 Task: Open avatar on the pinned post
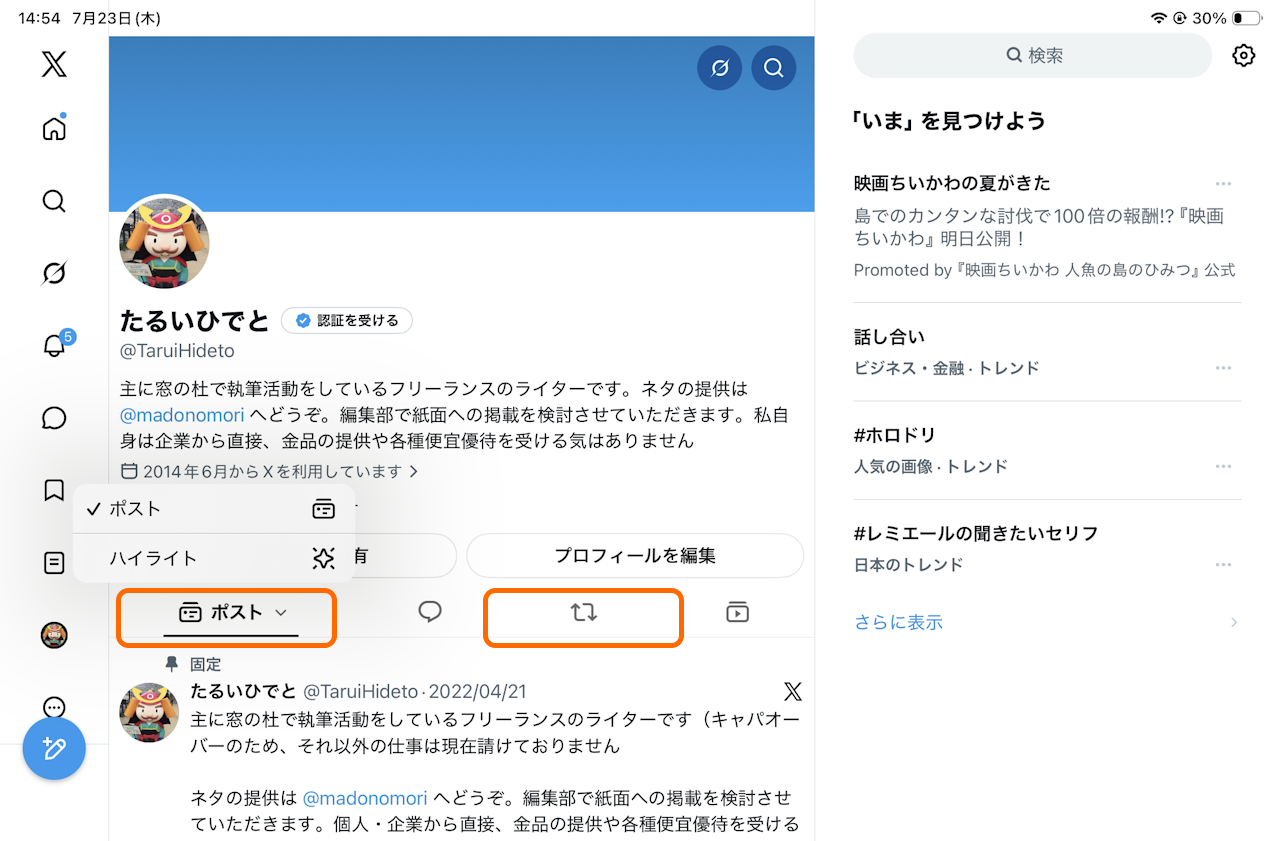point(149,713)
